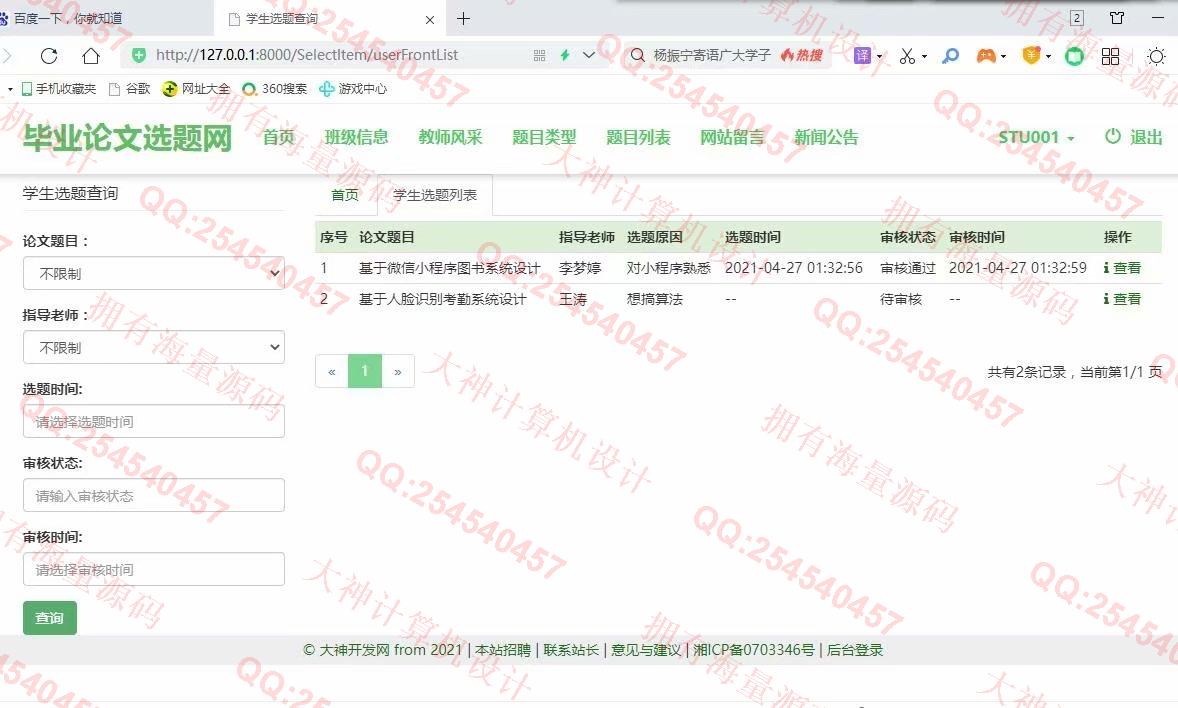The width and height of the screenshot is (1178, 708).
Task: Select the 学生选题列表 tab
Action: [435, 195]
